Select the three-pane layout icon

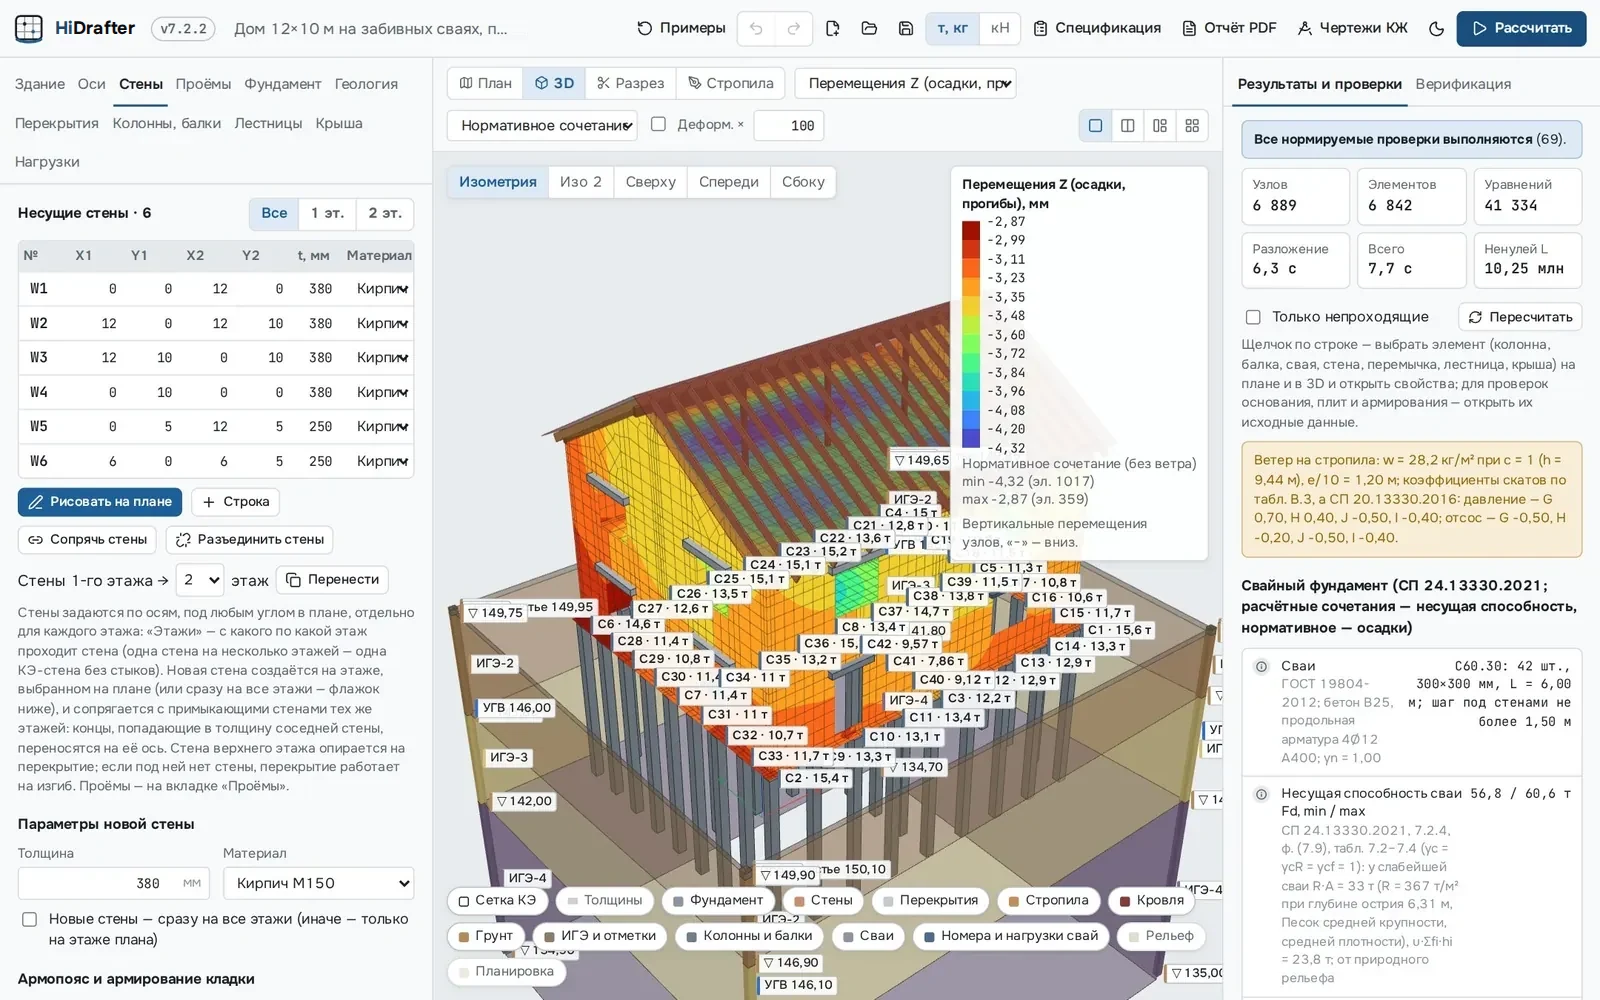click(1159, 125)
